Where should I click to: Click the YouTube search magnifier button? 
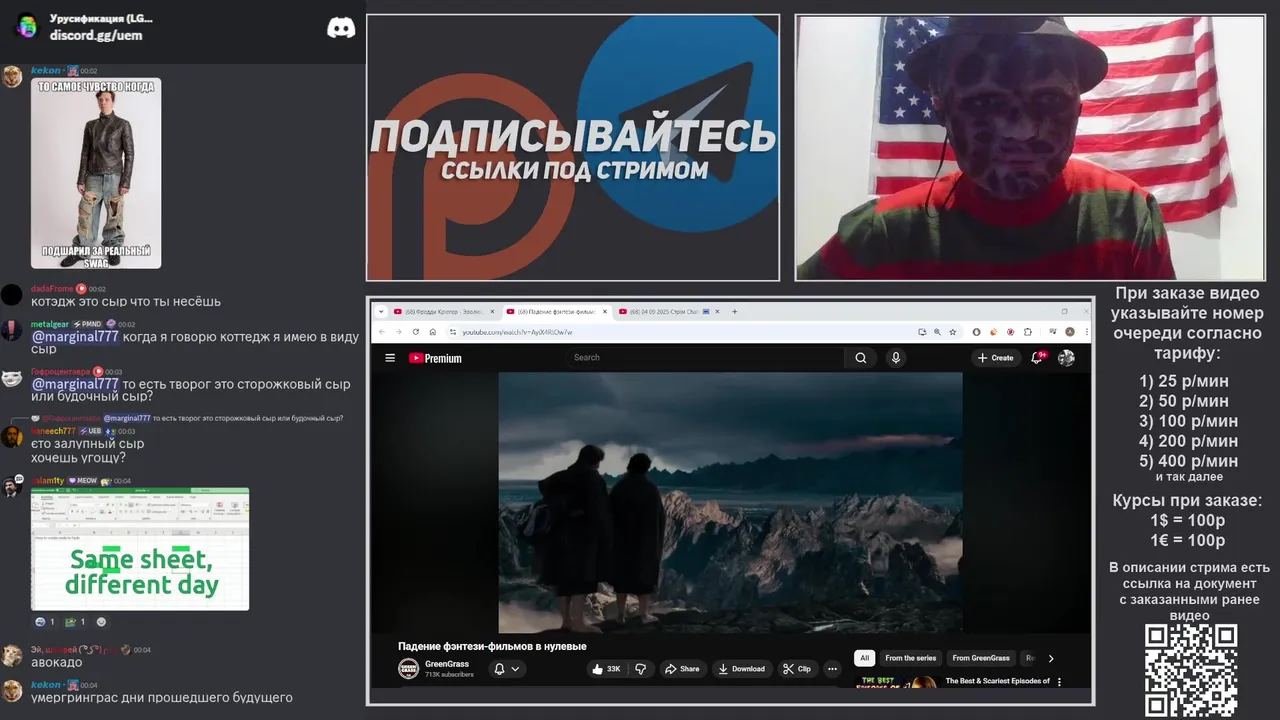point(861,358)
